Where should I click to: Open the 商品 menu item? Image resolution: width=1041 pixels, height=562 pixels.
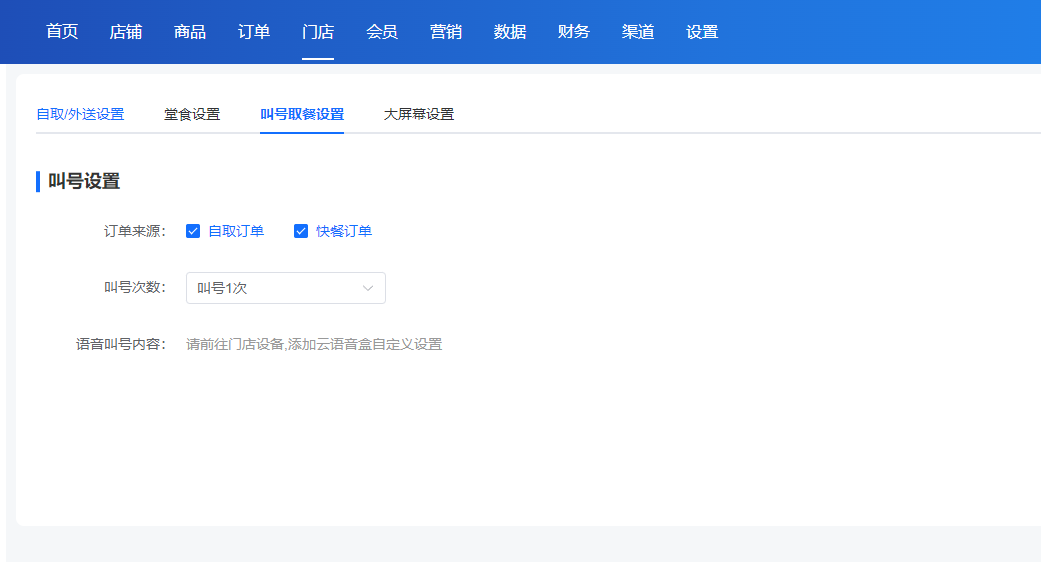190,32
